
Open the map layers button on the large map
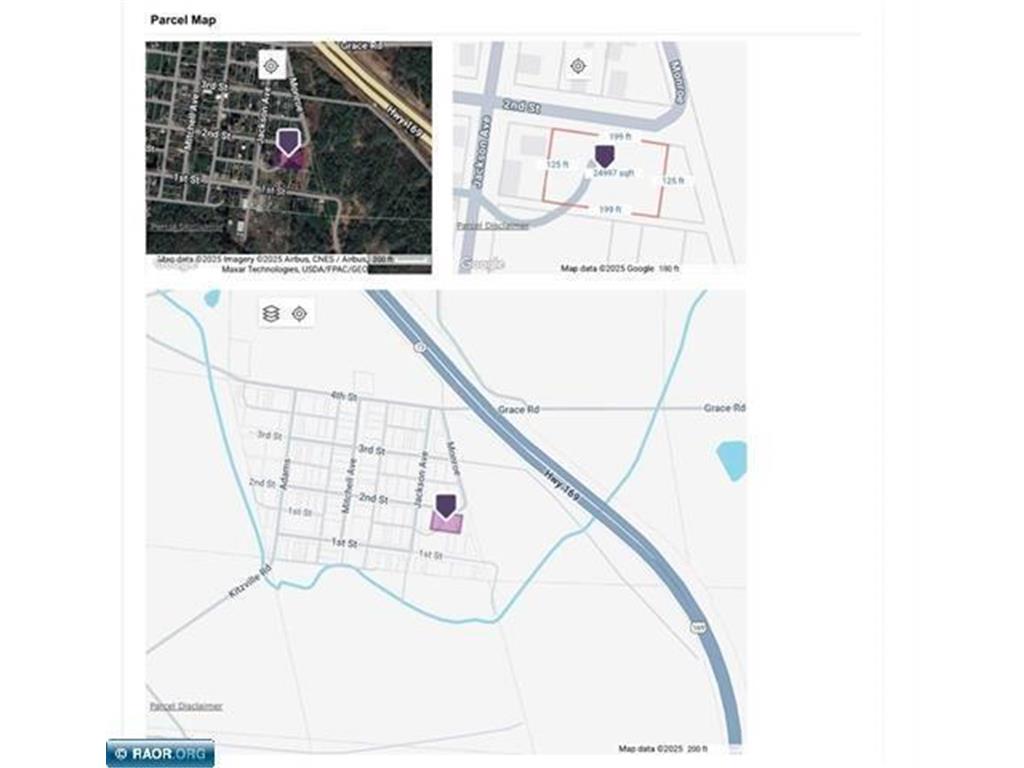click(271, 314)
